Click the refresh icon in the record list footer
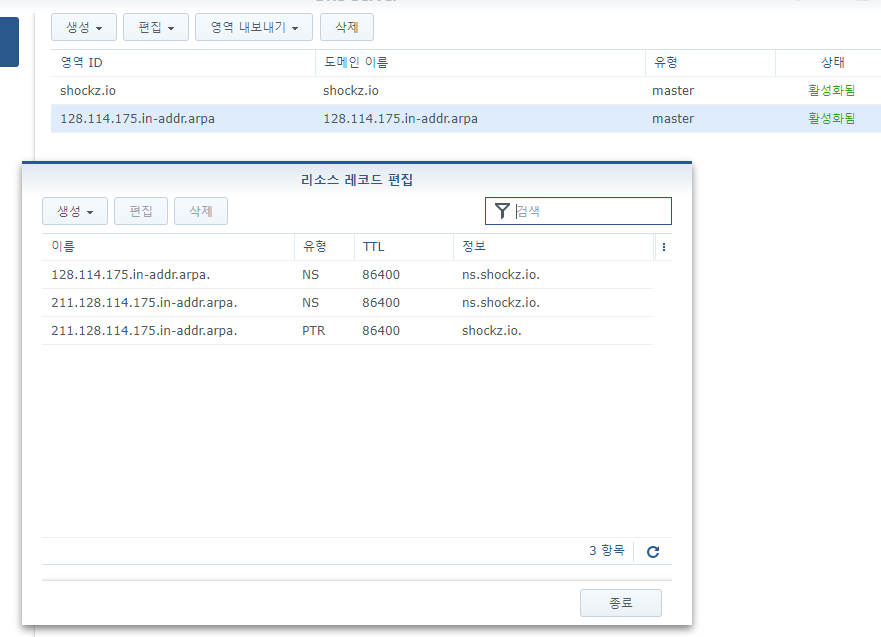 [653, 551]
